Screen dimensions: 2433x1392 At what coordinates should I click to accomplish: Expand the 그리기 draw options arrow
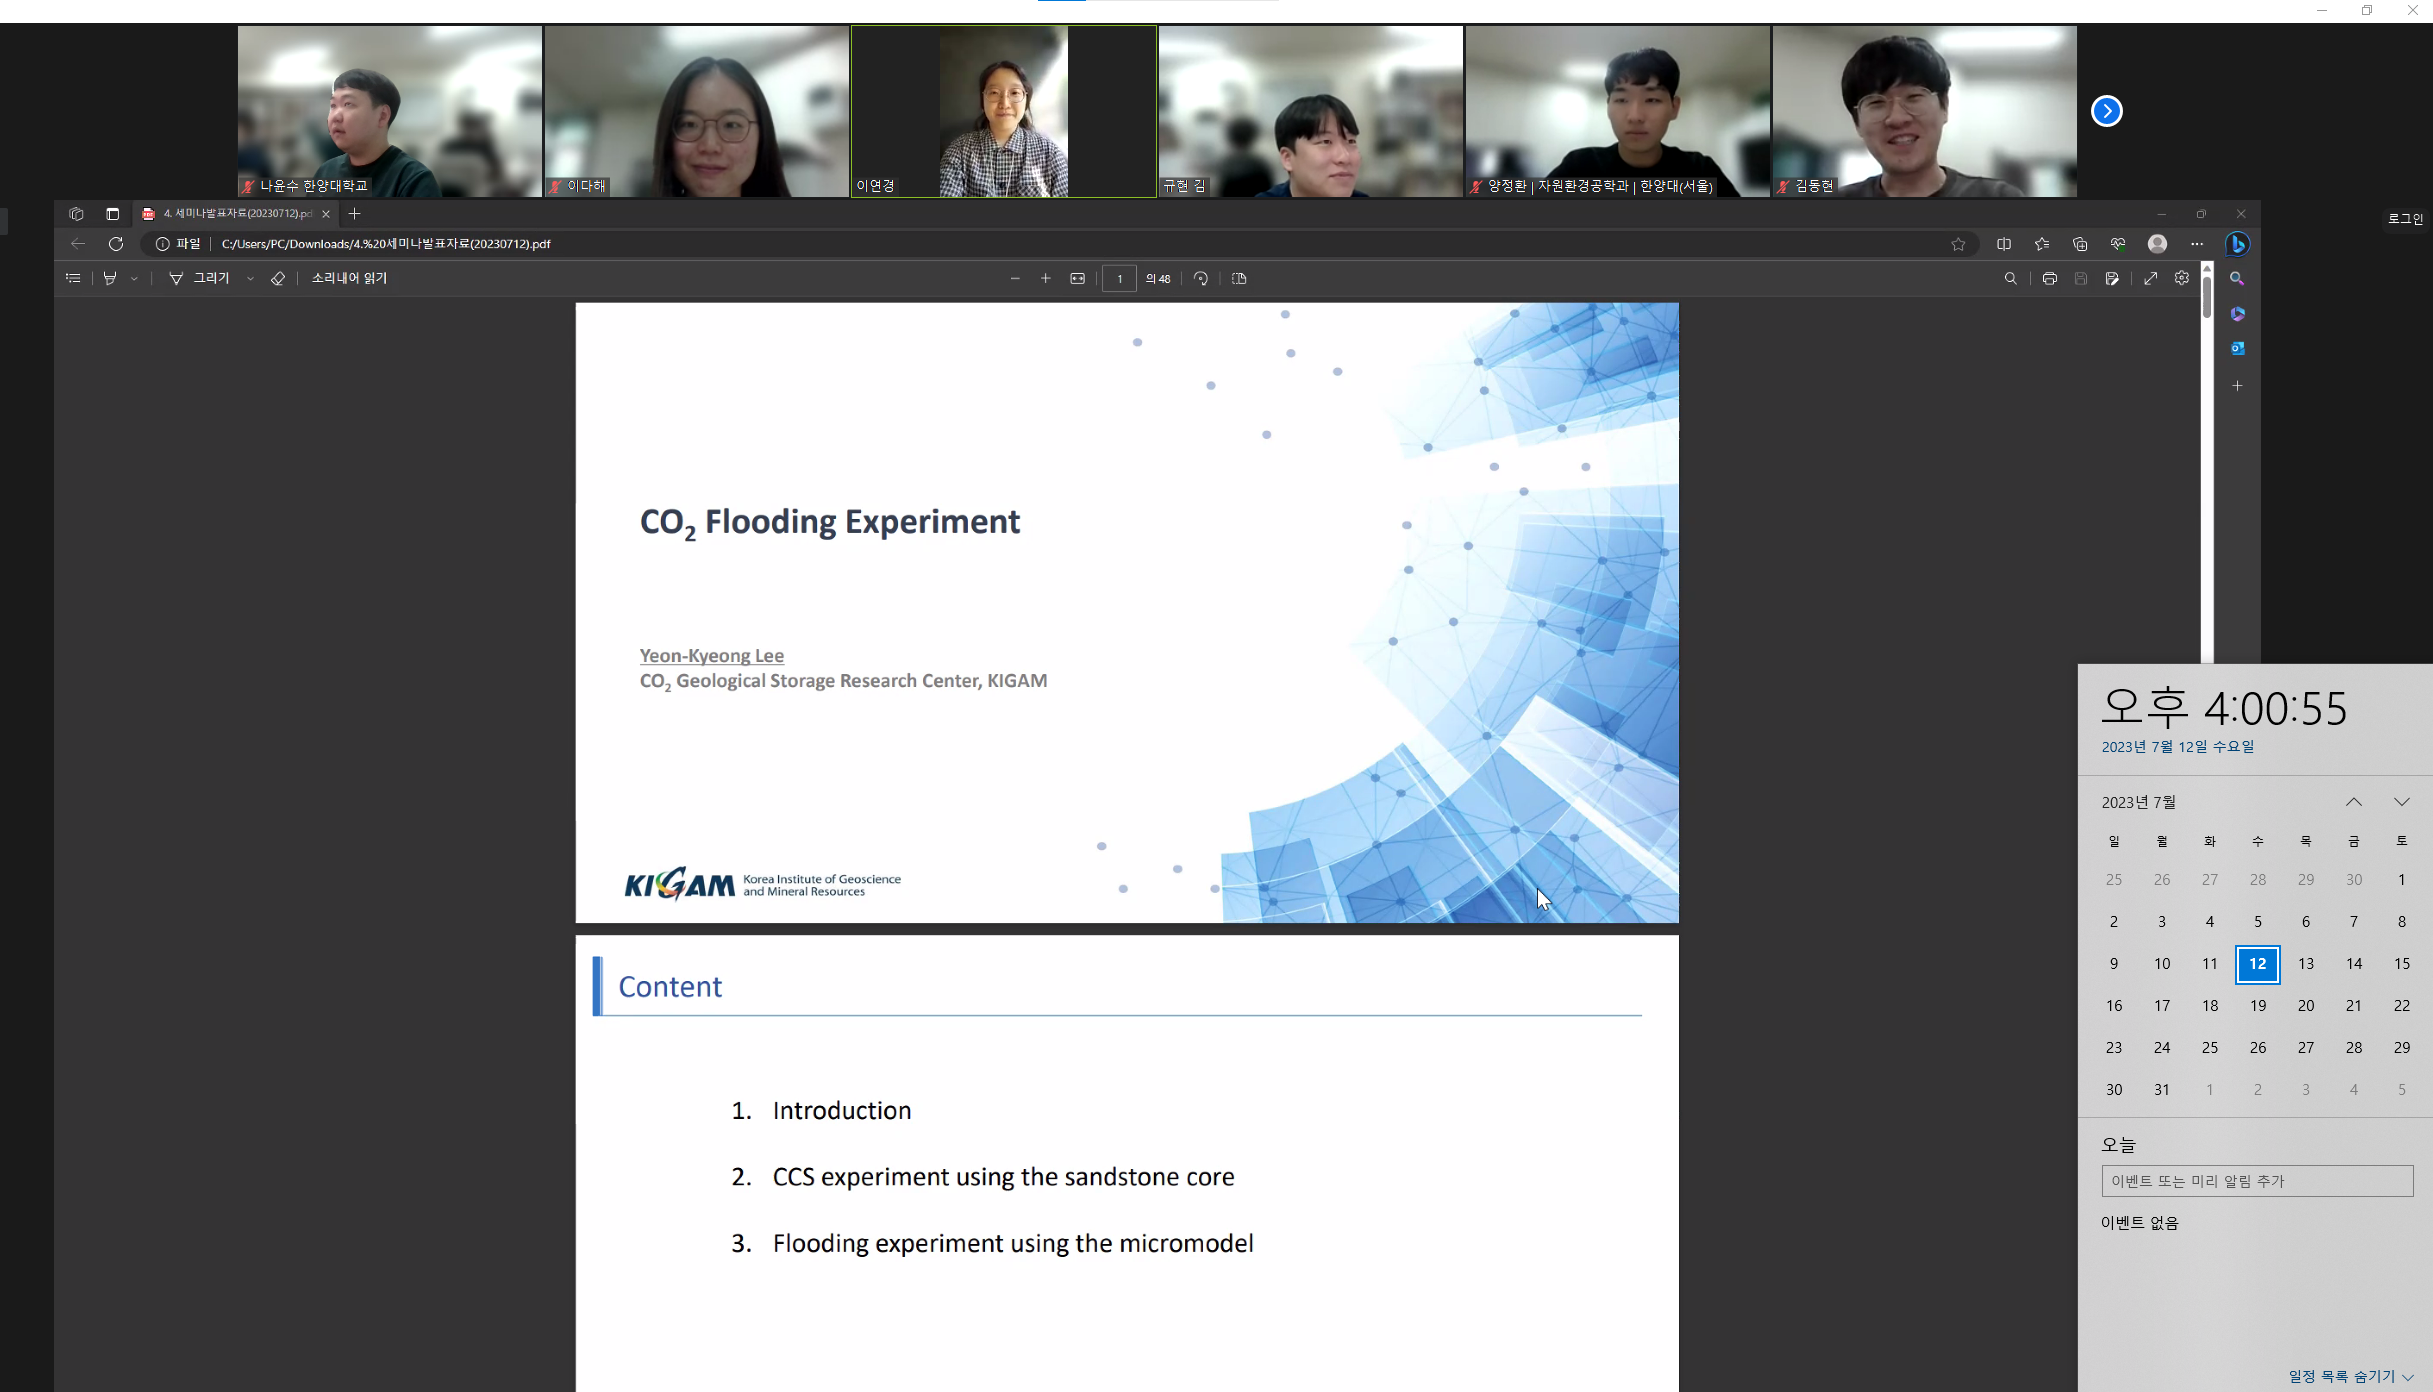point(250,279)
